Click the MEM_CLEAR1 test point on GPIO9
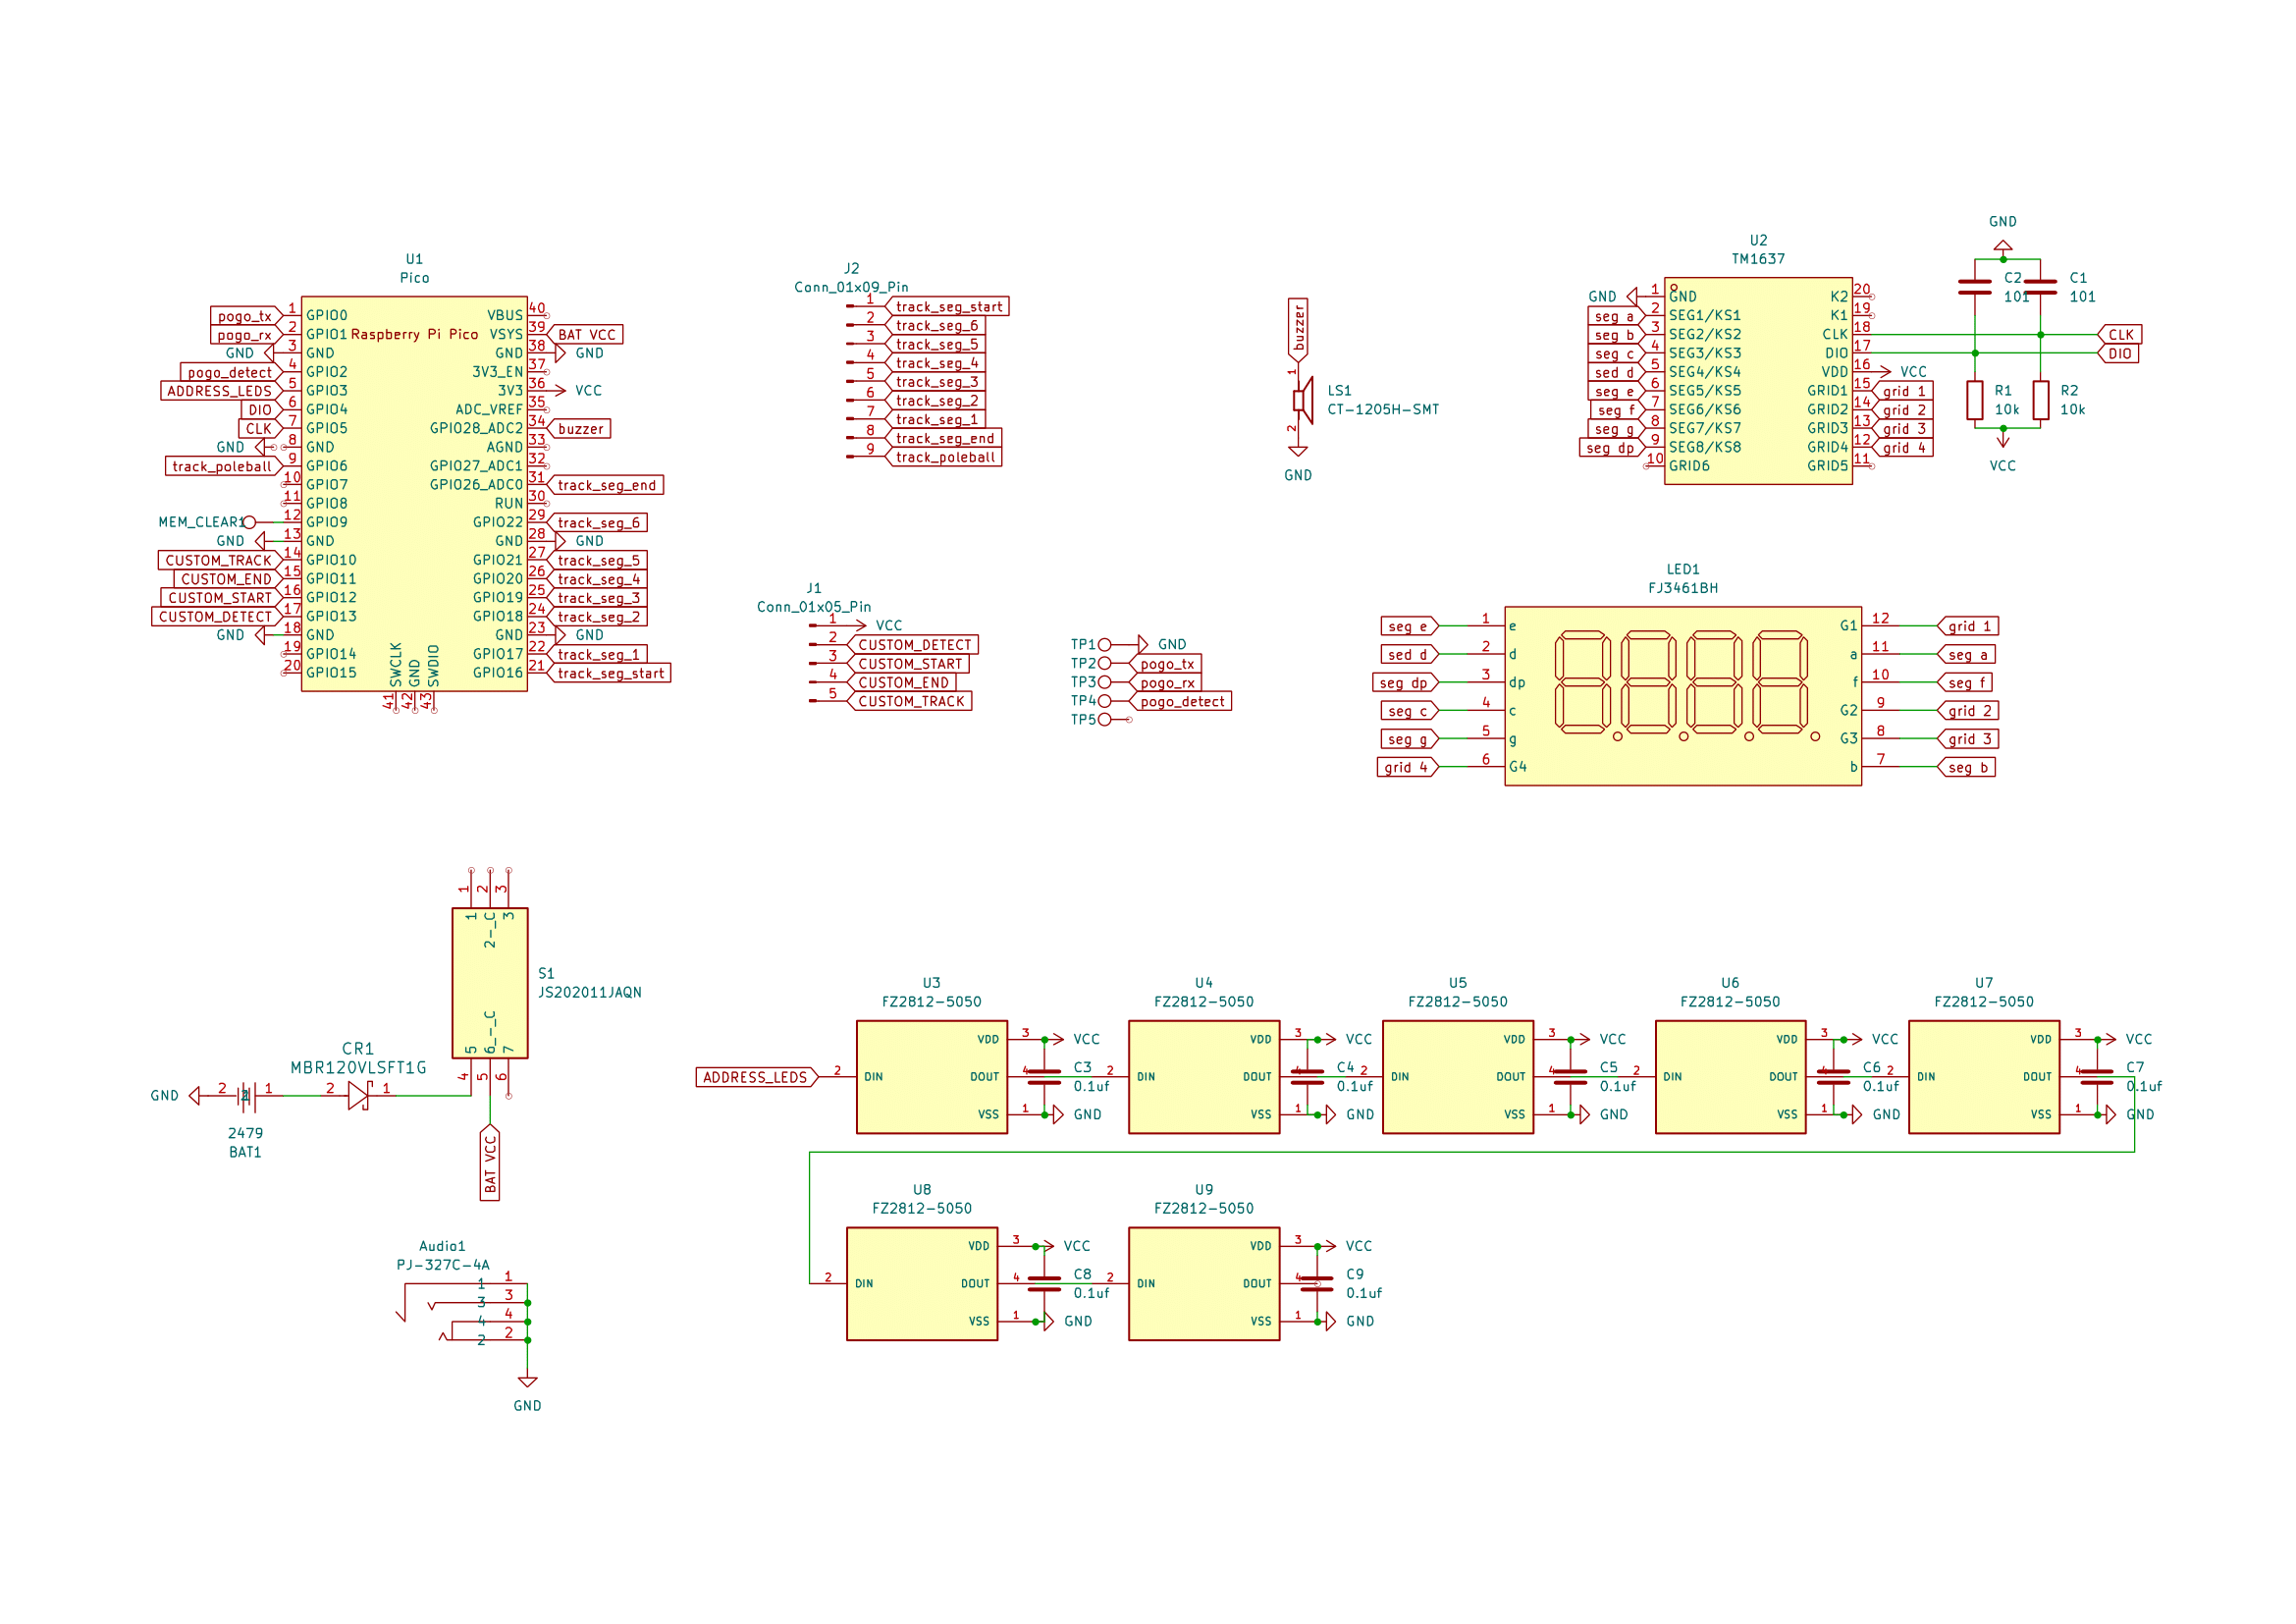Screen dimensions: 2296x1624 pos(249,522)
